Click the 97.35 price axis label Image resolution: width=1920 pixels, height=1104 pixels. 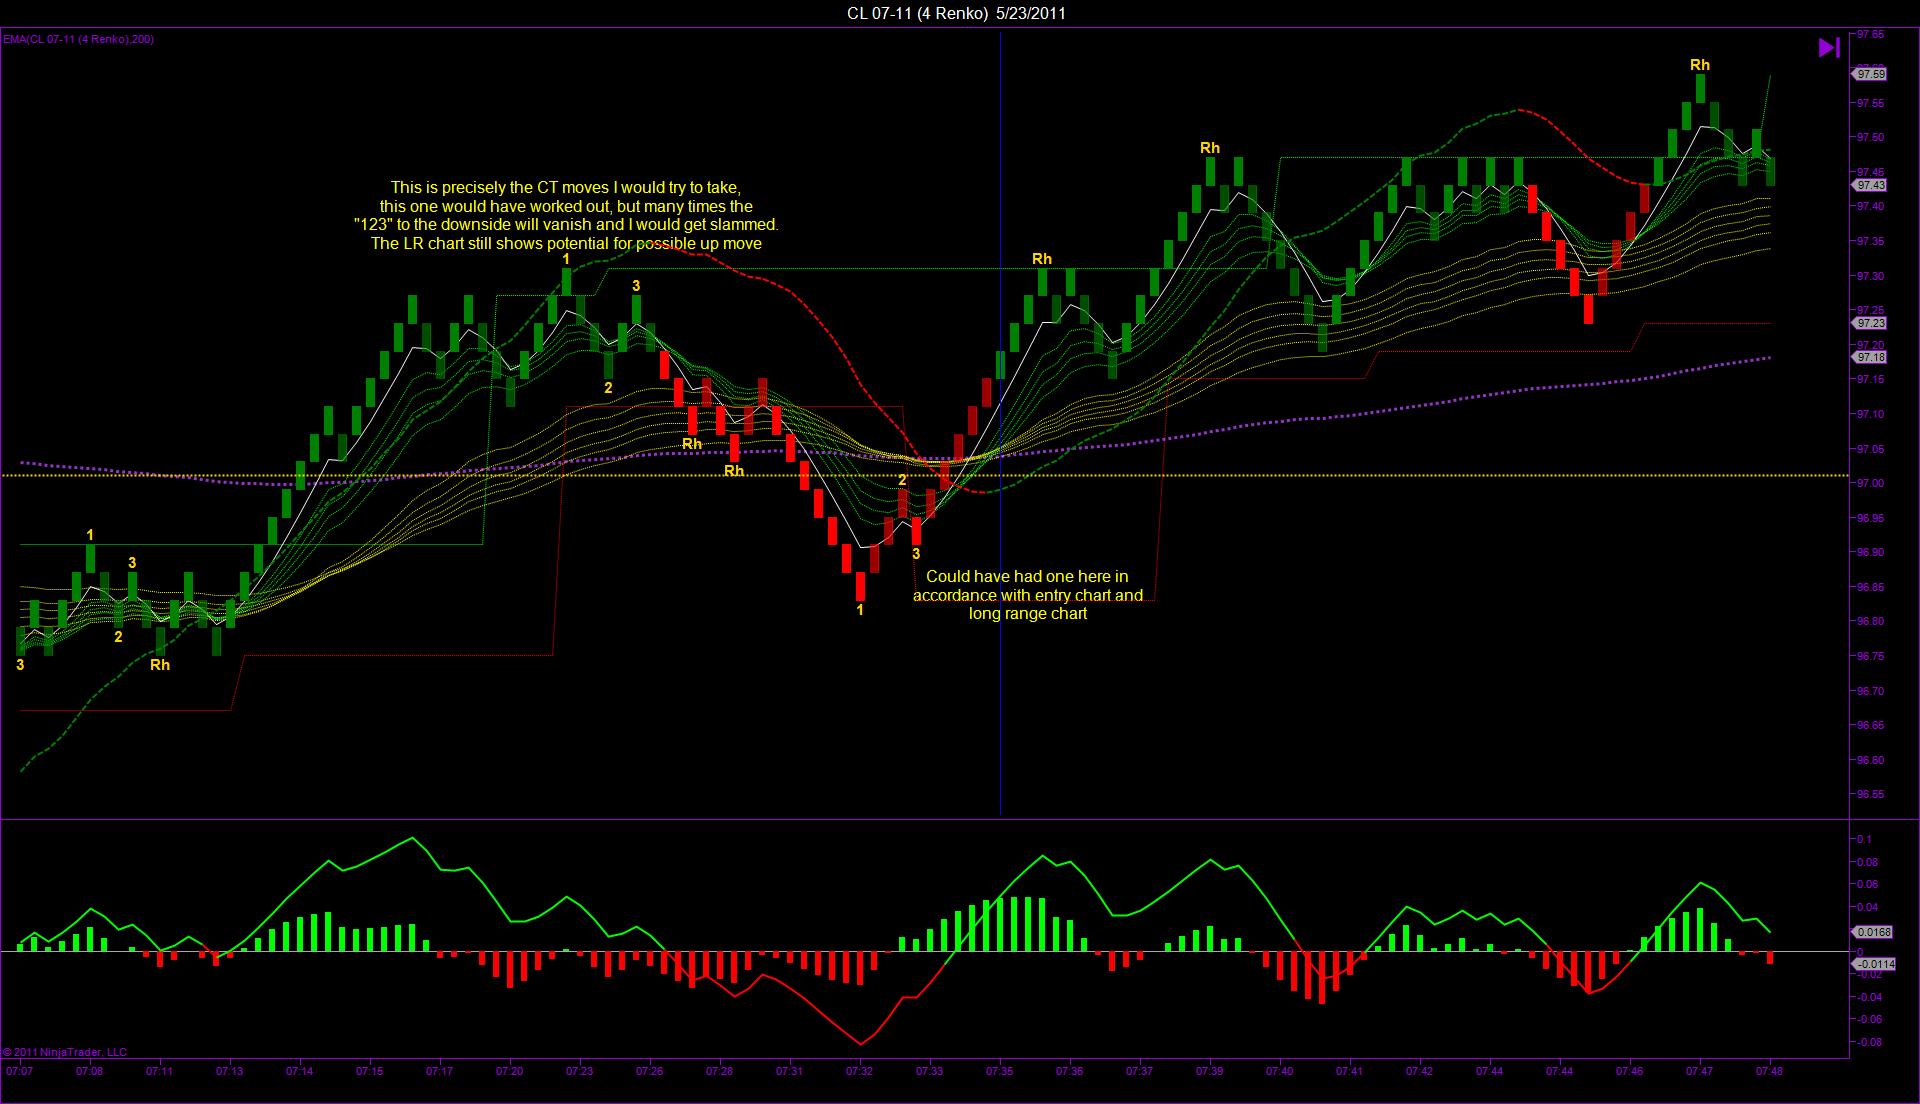[1871, 241]
